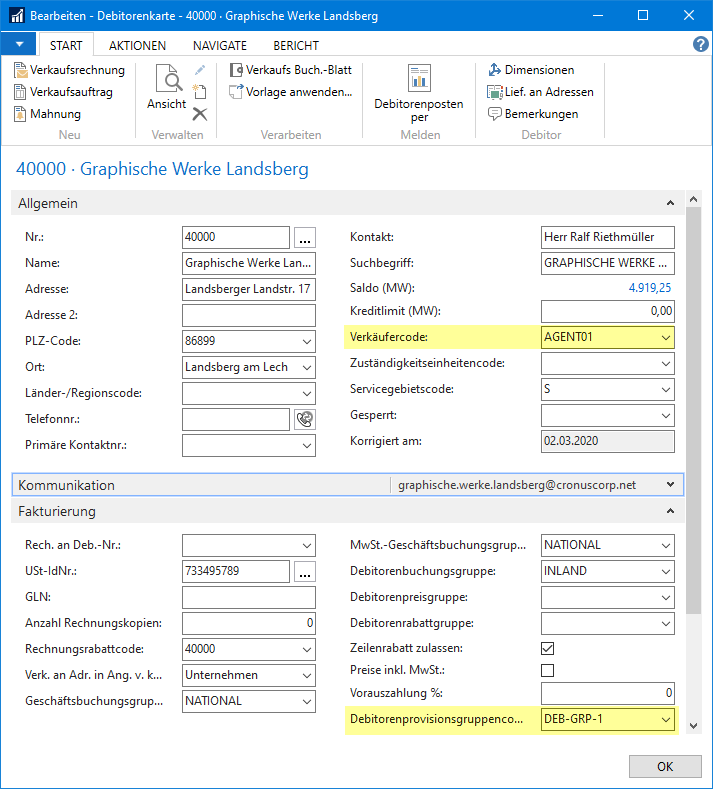Open Dimensionen for this customer

coord(530,70)
